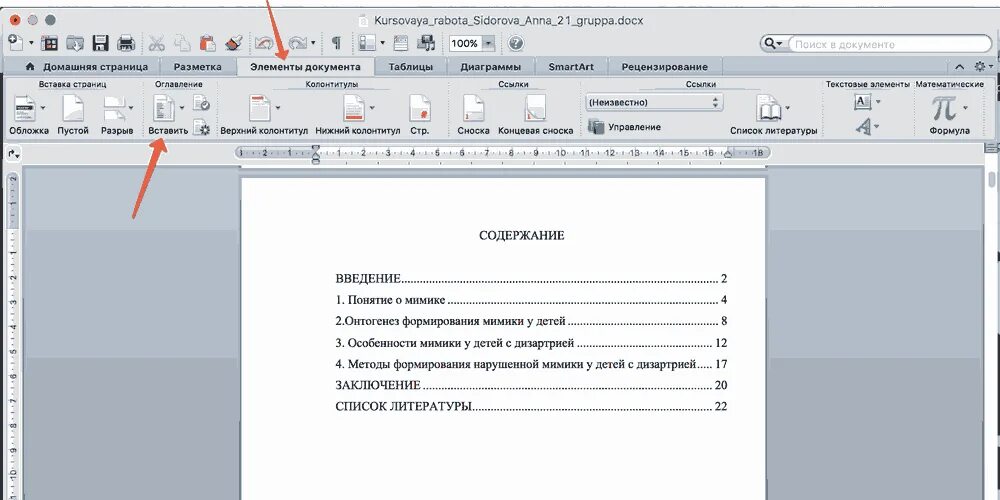Click the vertical scrollbar thumb
This screenshot has width=1000, height=500.
992,179
